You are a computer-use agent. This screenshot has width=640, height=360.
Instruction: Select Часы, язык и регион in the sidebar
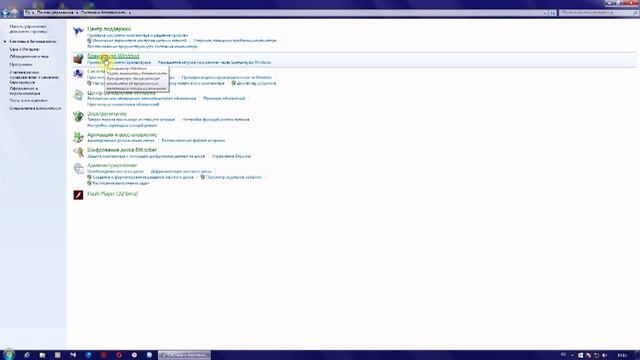click(29, 100)
